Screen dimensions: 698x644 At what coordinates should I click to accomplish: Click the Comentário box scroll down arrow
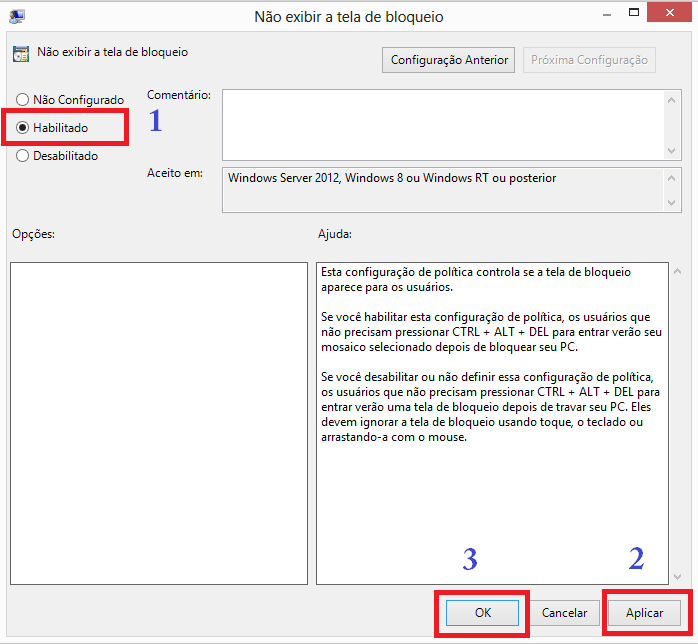pos(671,149)
